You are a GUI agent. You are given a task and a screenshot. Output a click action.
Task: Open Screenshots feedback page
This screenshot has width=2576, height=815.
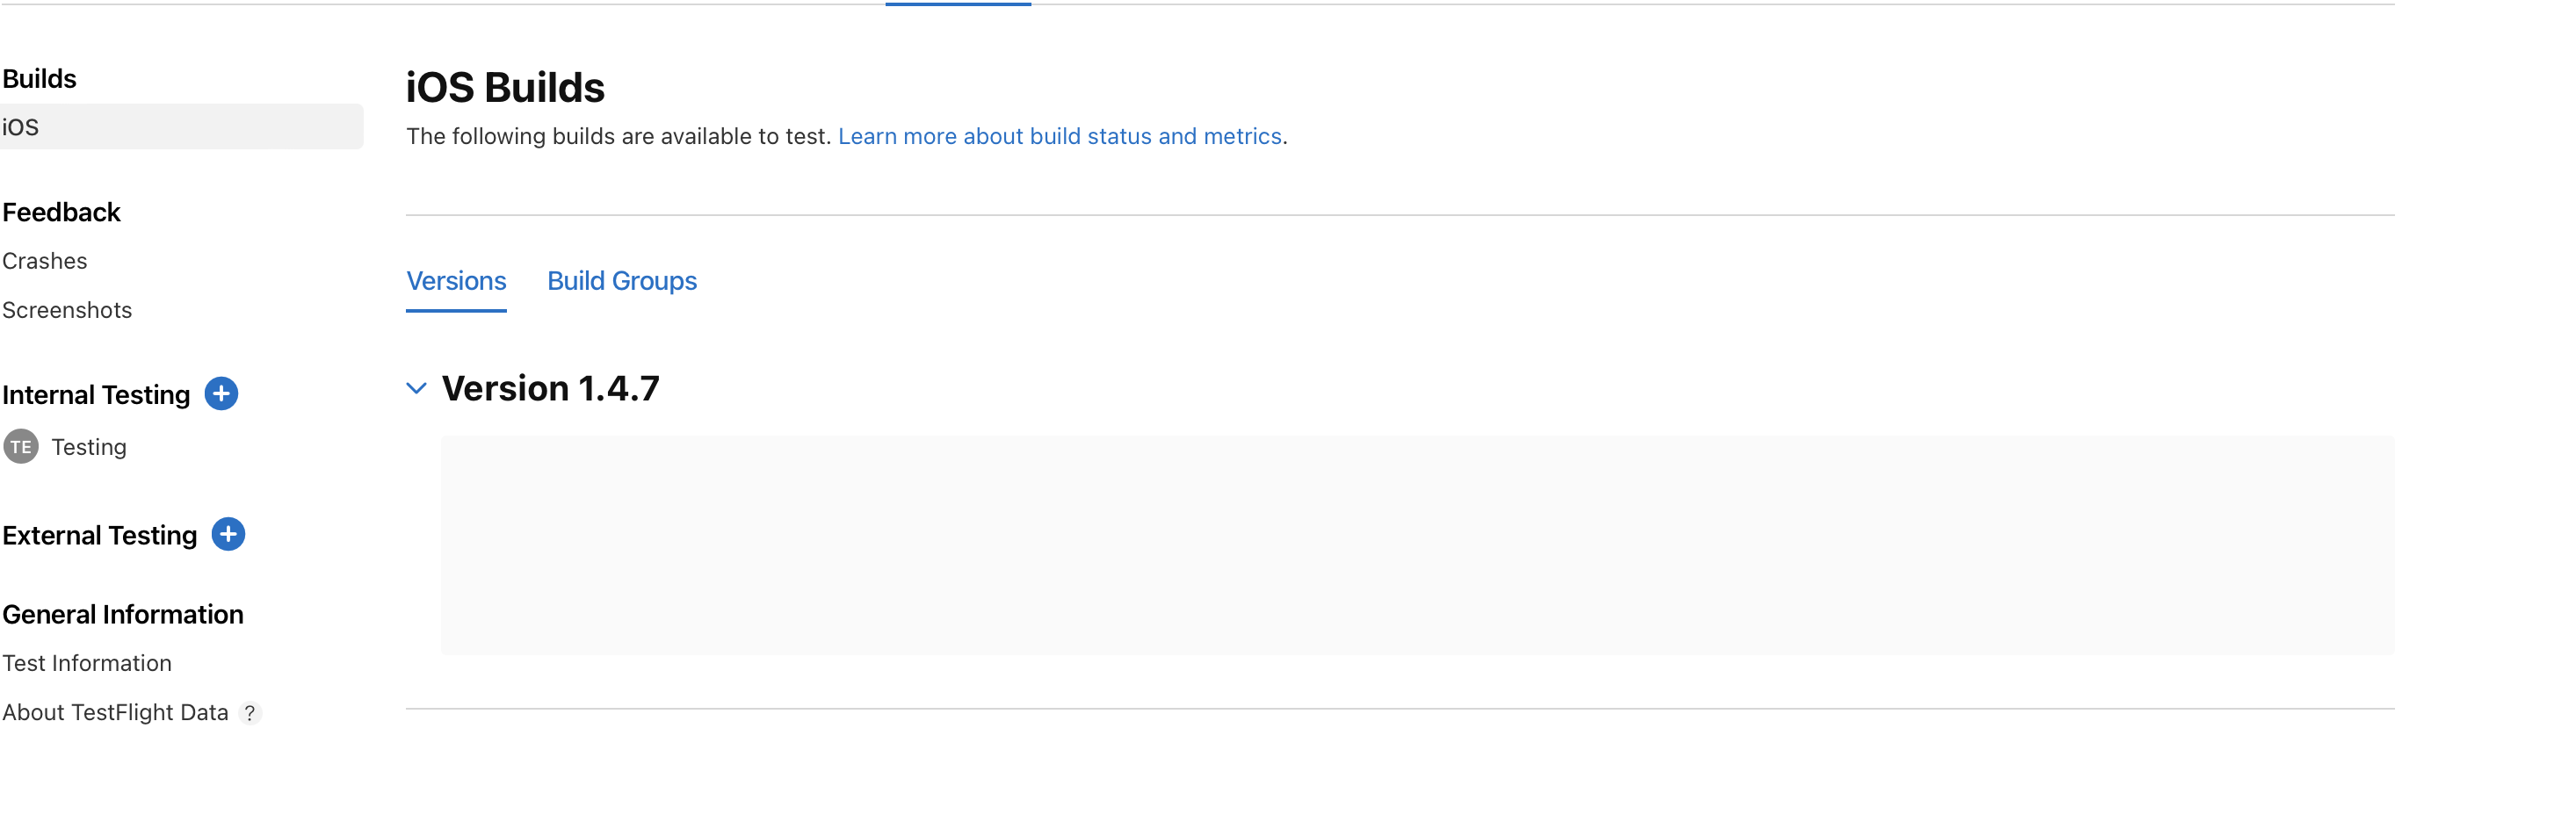67,310
